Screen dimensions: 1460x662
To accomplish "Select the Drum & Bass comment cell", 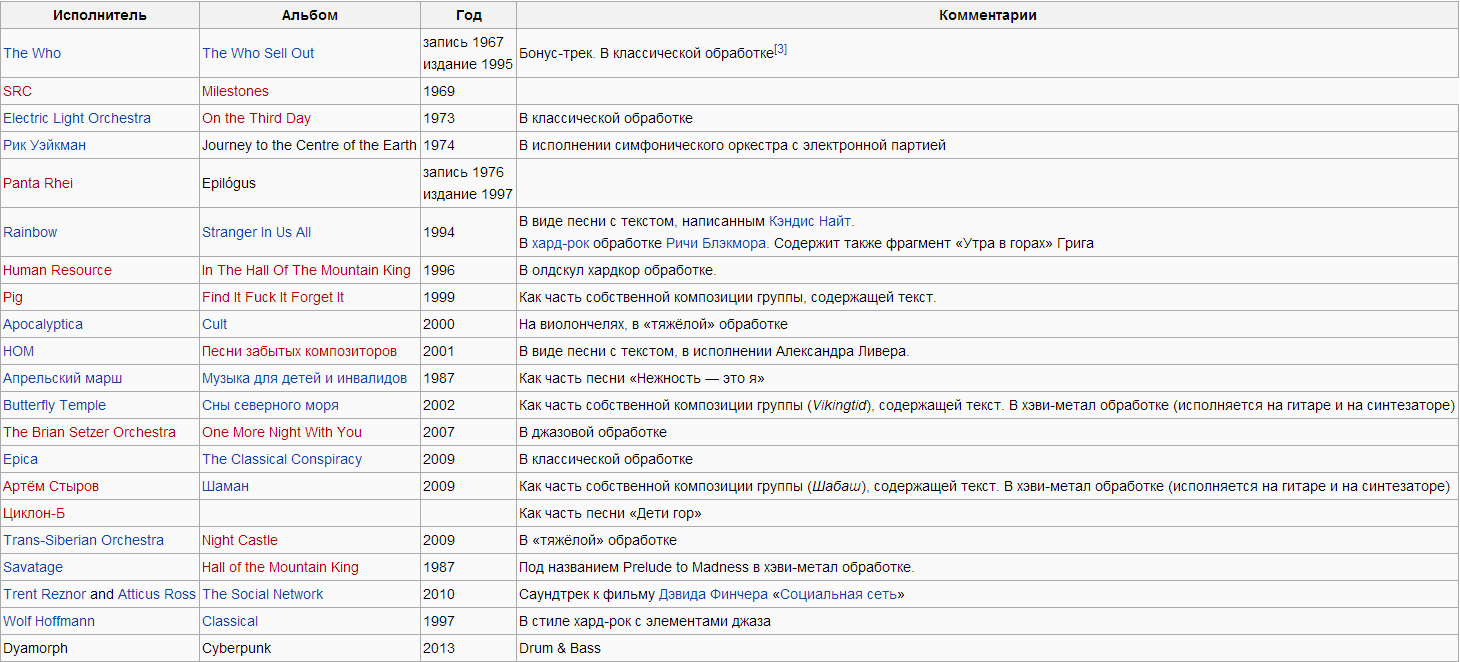I will click(x=988, y=648).
